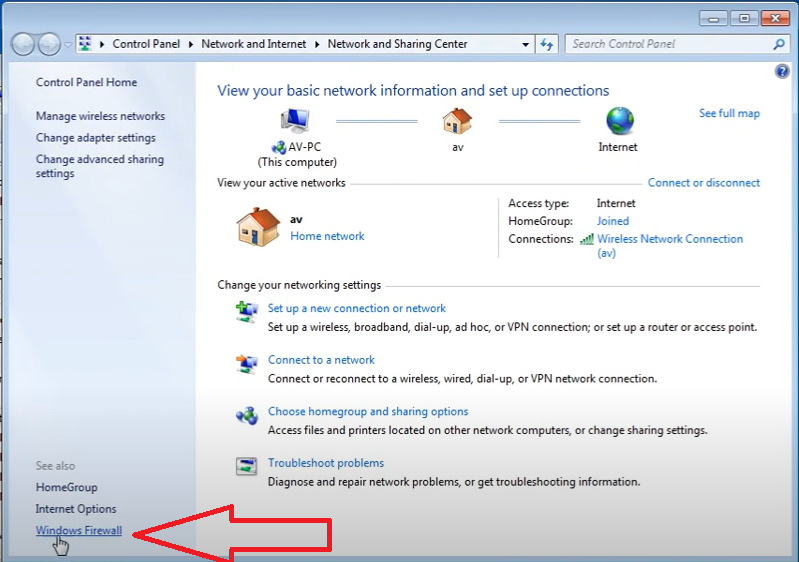Screen dimensions: 799x562
Task: Click the large Home network house icon
Action: coord(258,227)
